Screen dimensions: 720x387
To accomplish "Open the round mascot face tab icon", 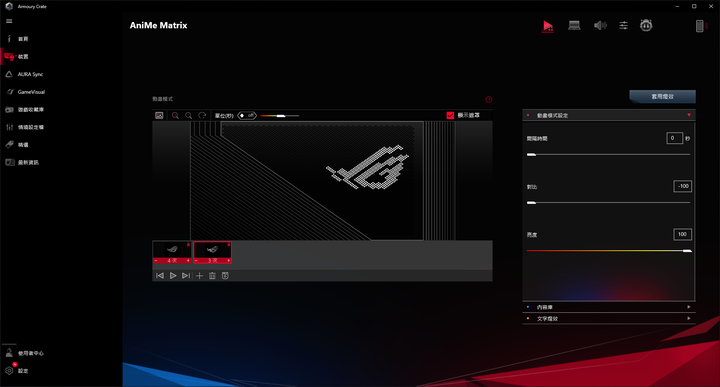I will coord(646,25).
